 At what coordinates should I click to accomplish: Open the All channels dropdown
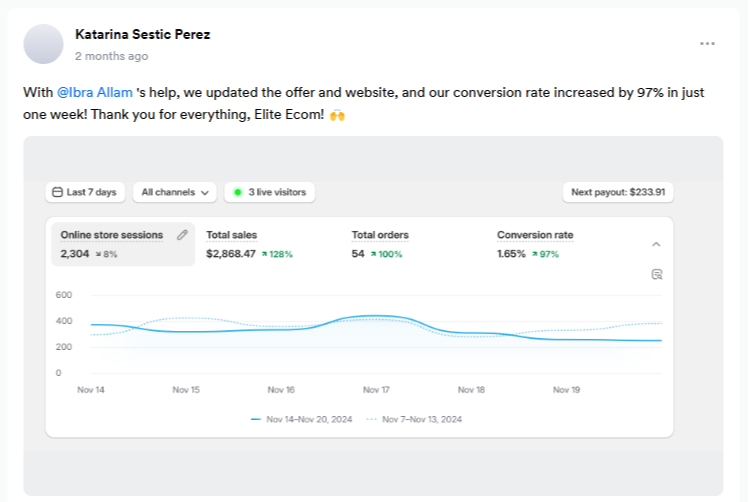178,192
